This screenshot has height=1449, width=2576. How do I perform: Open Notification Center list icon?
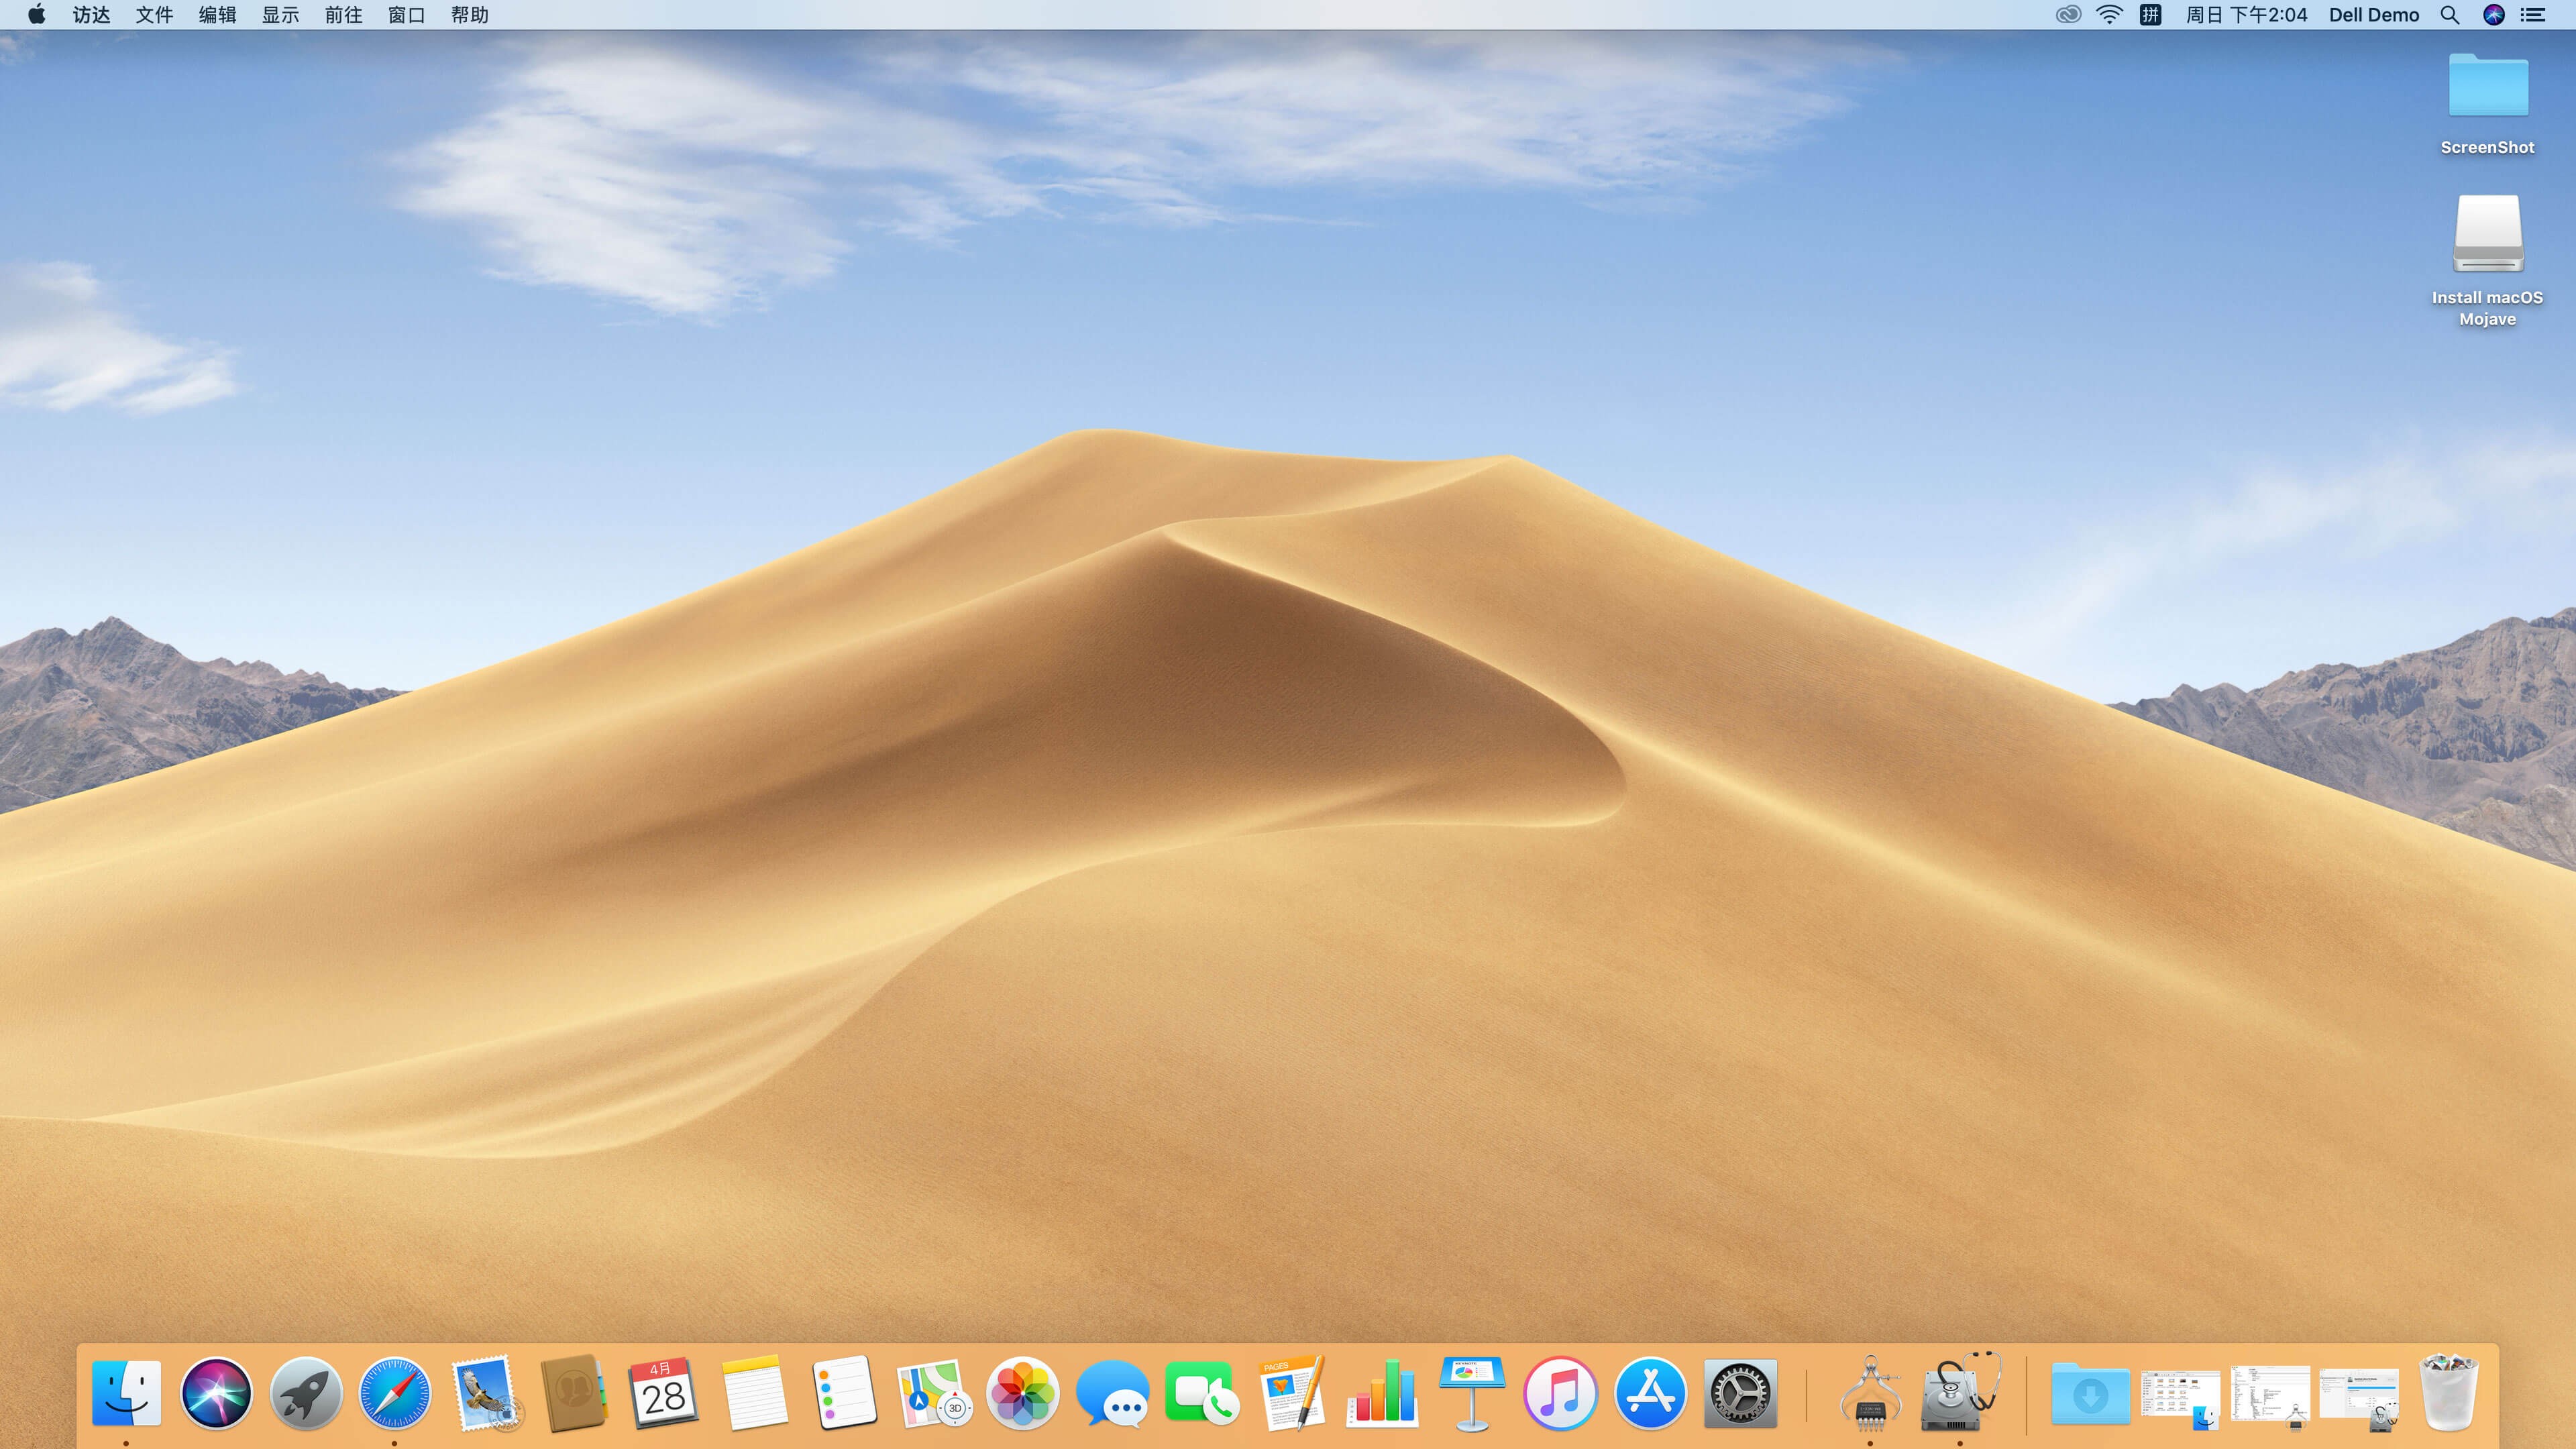click(2532, 15)
